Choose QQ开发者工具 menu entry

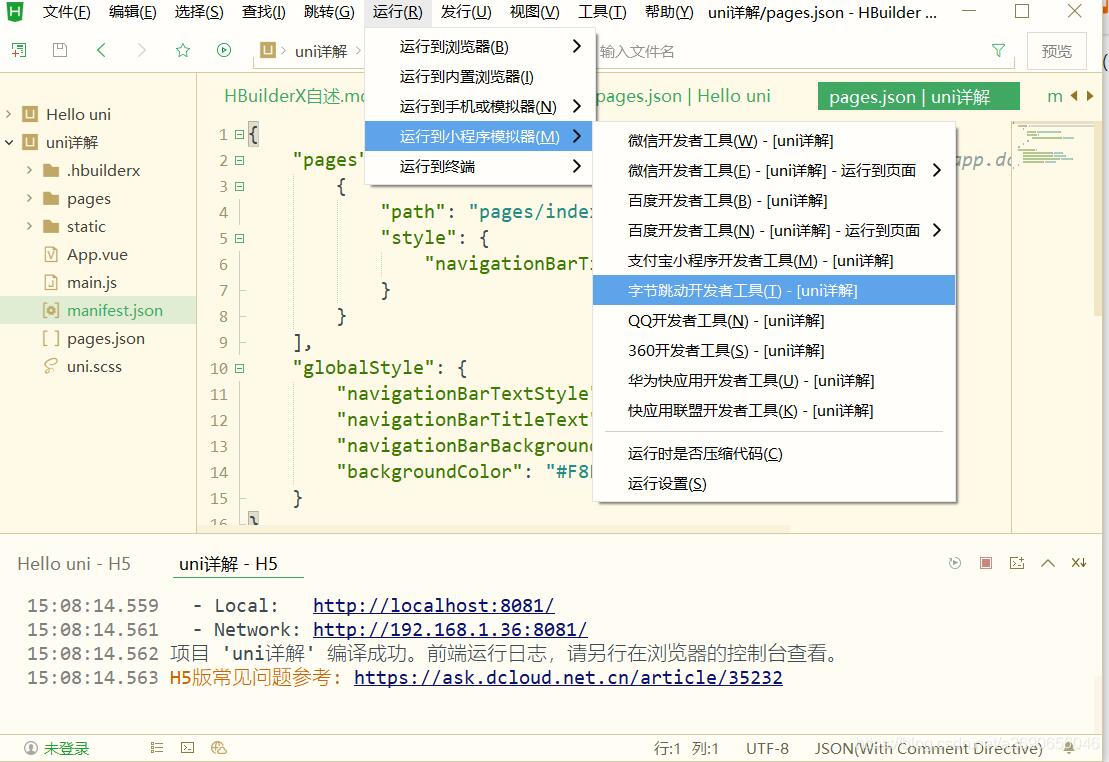pyautogui.click(x=774, y=321)
